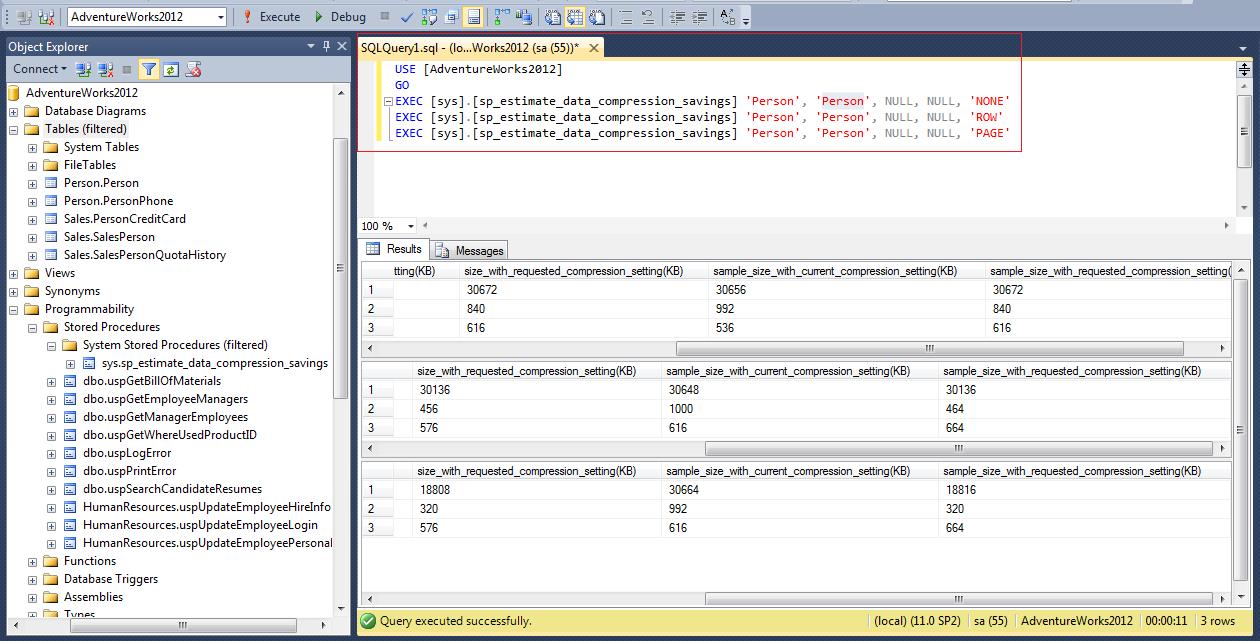Click the Cancel Executing Query stop icon
The width and height of the screenshot is (1260, 641).
pos(386,17)
